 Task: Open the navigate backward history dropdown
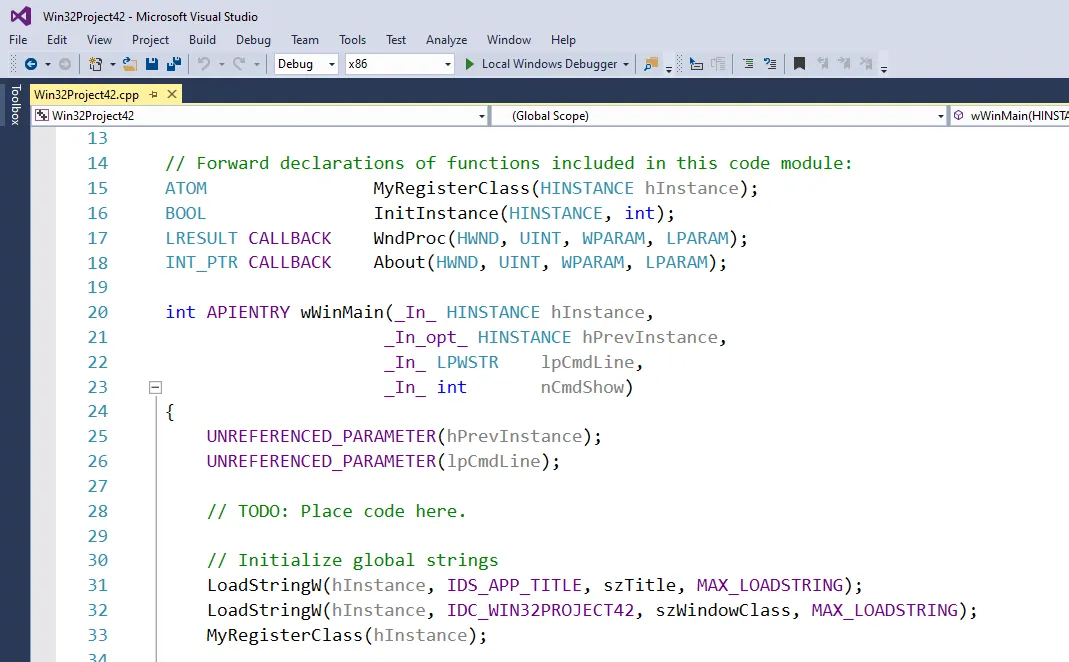point(48,64)
